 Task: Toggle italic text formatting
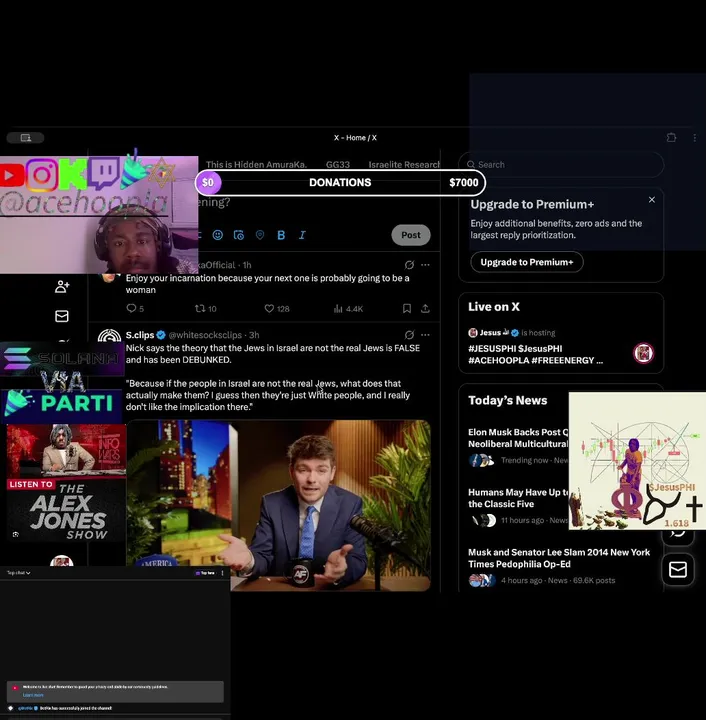302,235
